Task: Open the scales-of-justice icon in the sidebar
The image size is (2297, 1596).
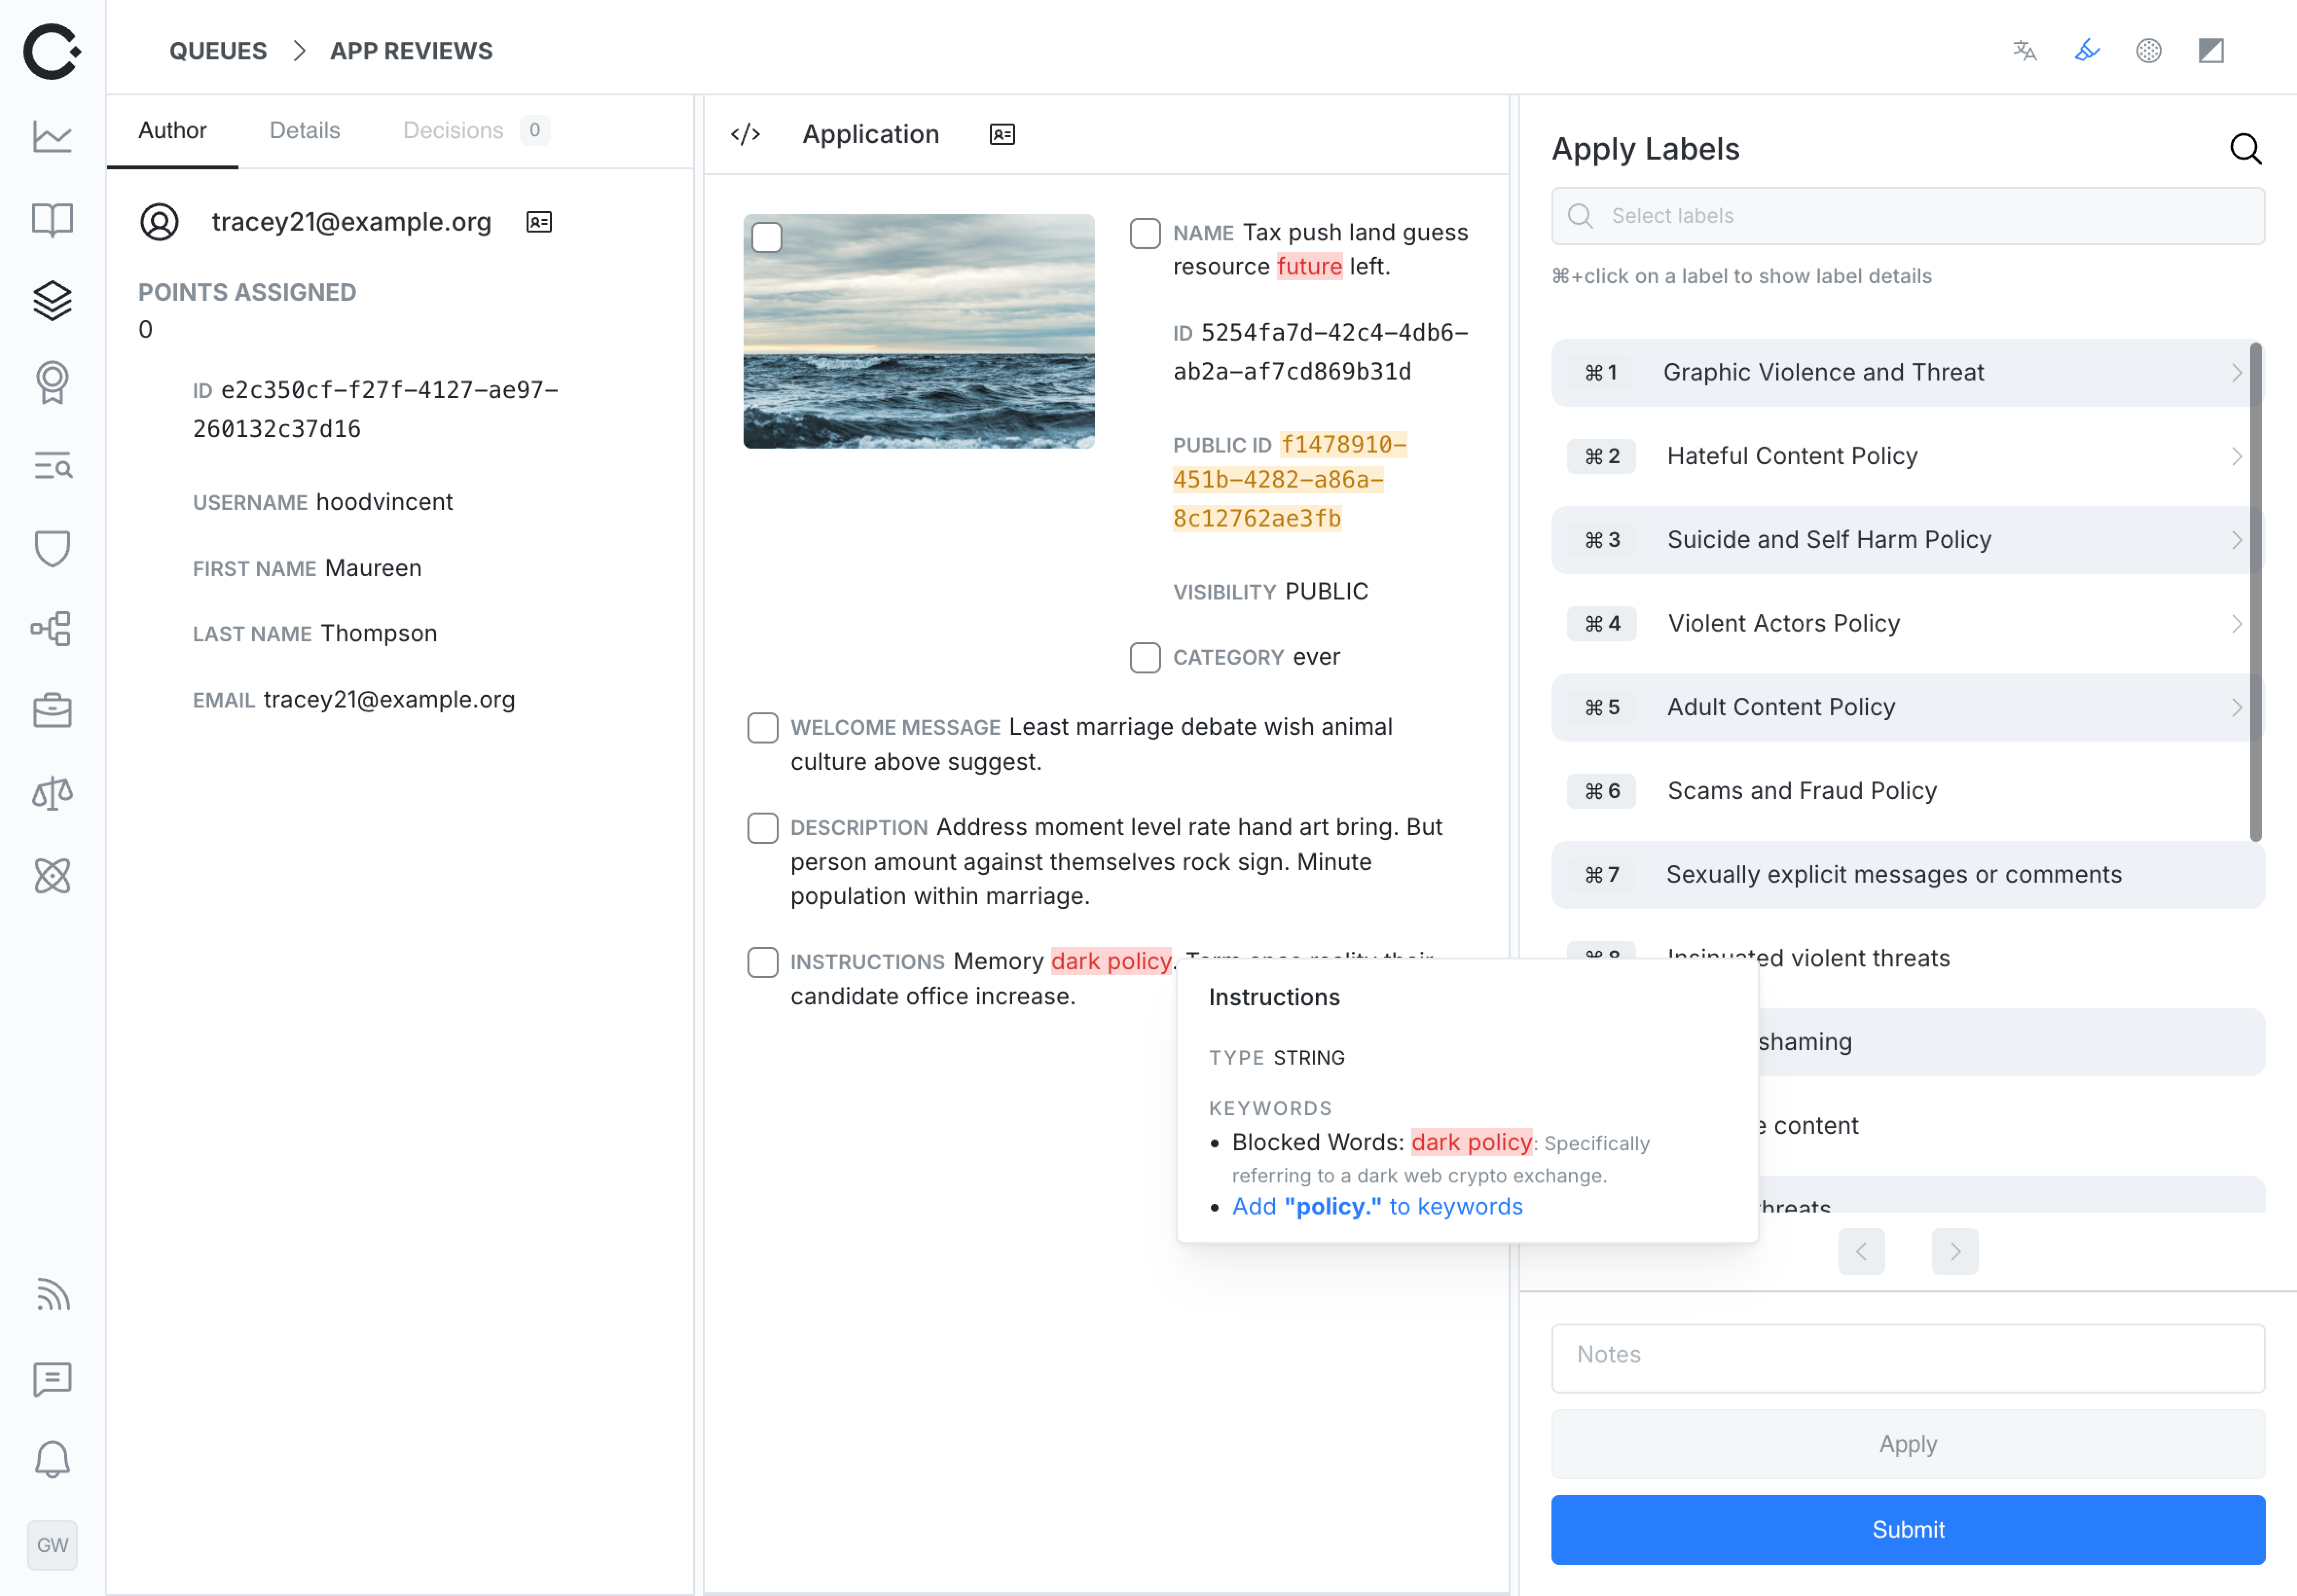Action: click(52, 793)
